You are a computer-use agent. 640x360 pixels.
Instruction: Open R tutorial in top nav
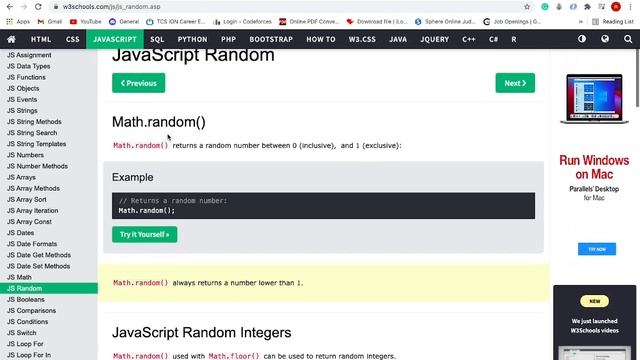point(514,39)
